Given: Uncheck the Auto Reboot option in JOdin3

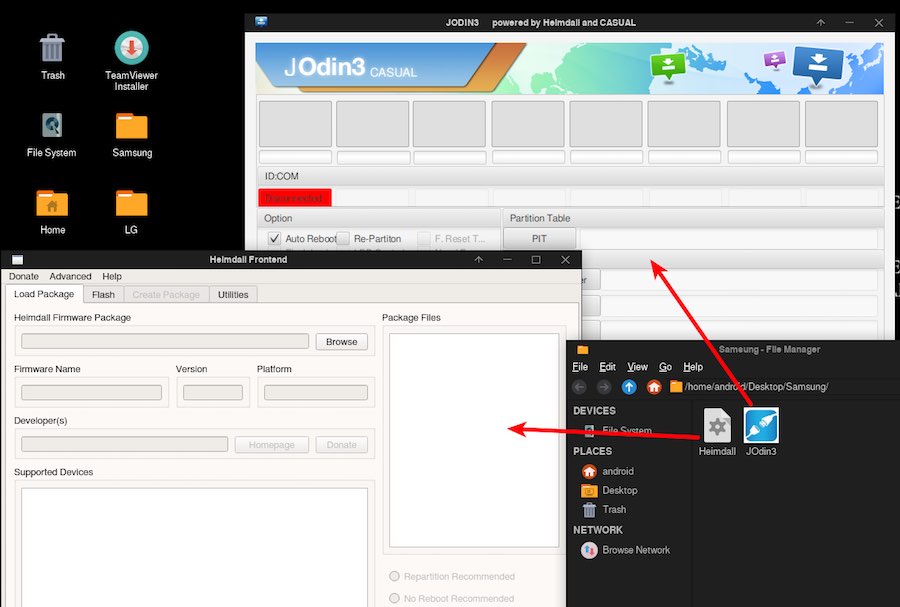Looking at the screenshot, I should [x=274, y=238].
